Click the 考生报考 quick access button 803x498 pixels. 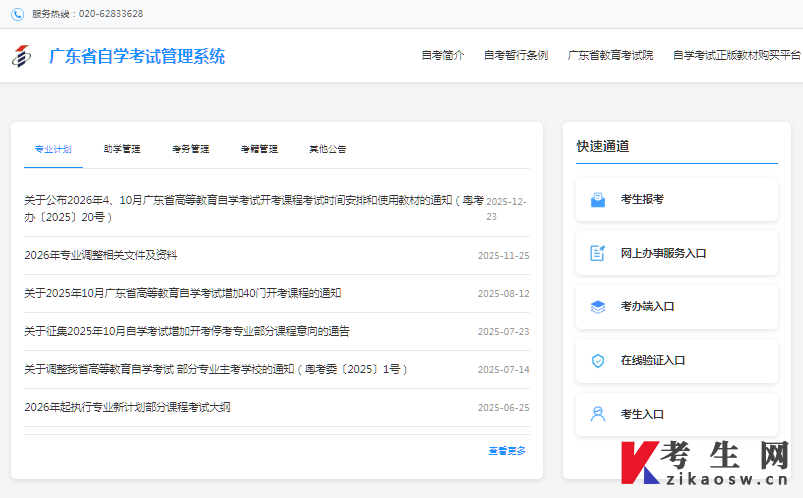tap(677, 199)
